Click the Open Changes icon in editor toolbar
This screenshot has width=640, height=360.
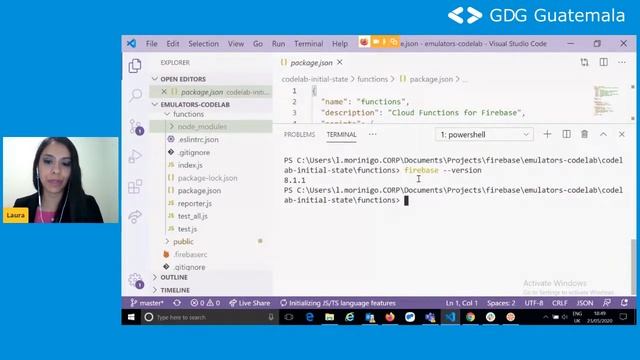coord(584,62)
